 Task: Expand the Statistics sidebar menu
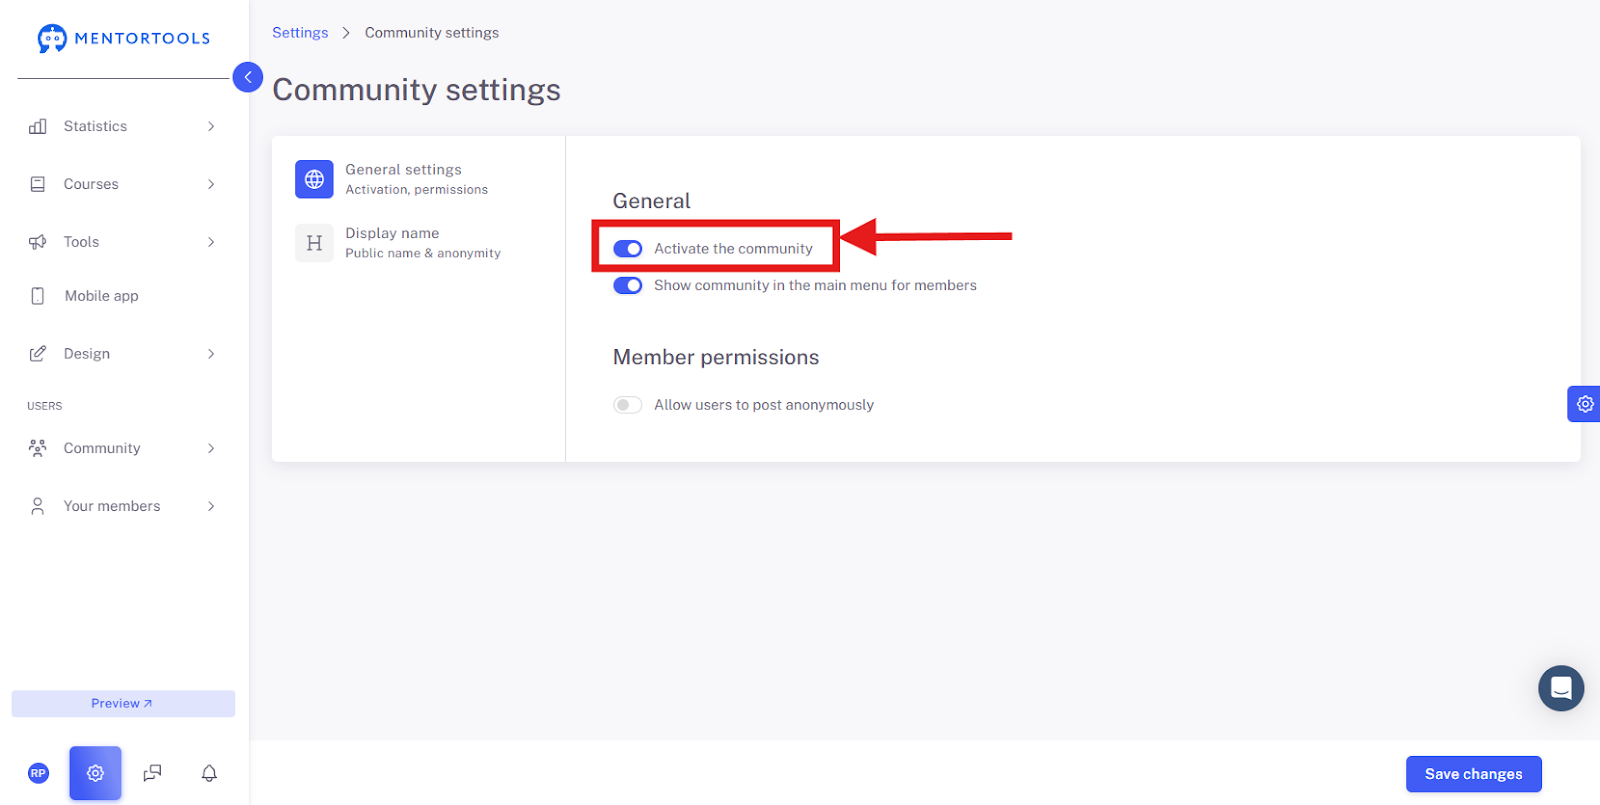click(123, 126)
